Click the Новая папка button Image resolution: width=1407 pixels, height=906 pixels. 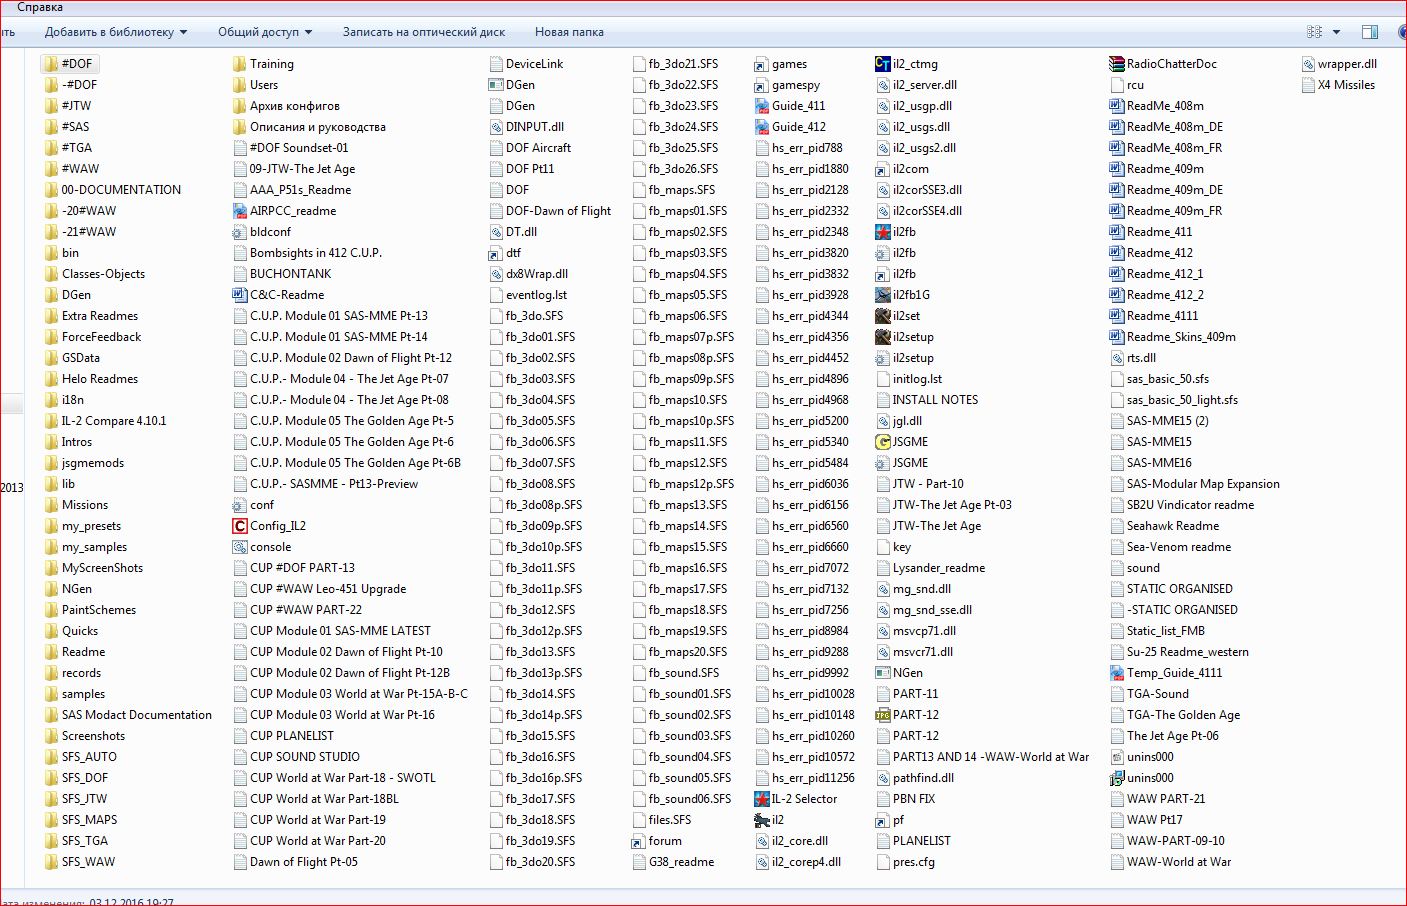569,32
